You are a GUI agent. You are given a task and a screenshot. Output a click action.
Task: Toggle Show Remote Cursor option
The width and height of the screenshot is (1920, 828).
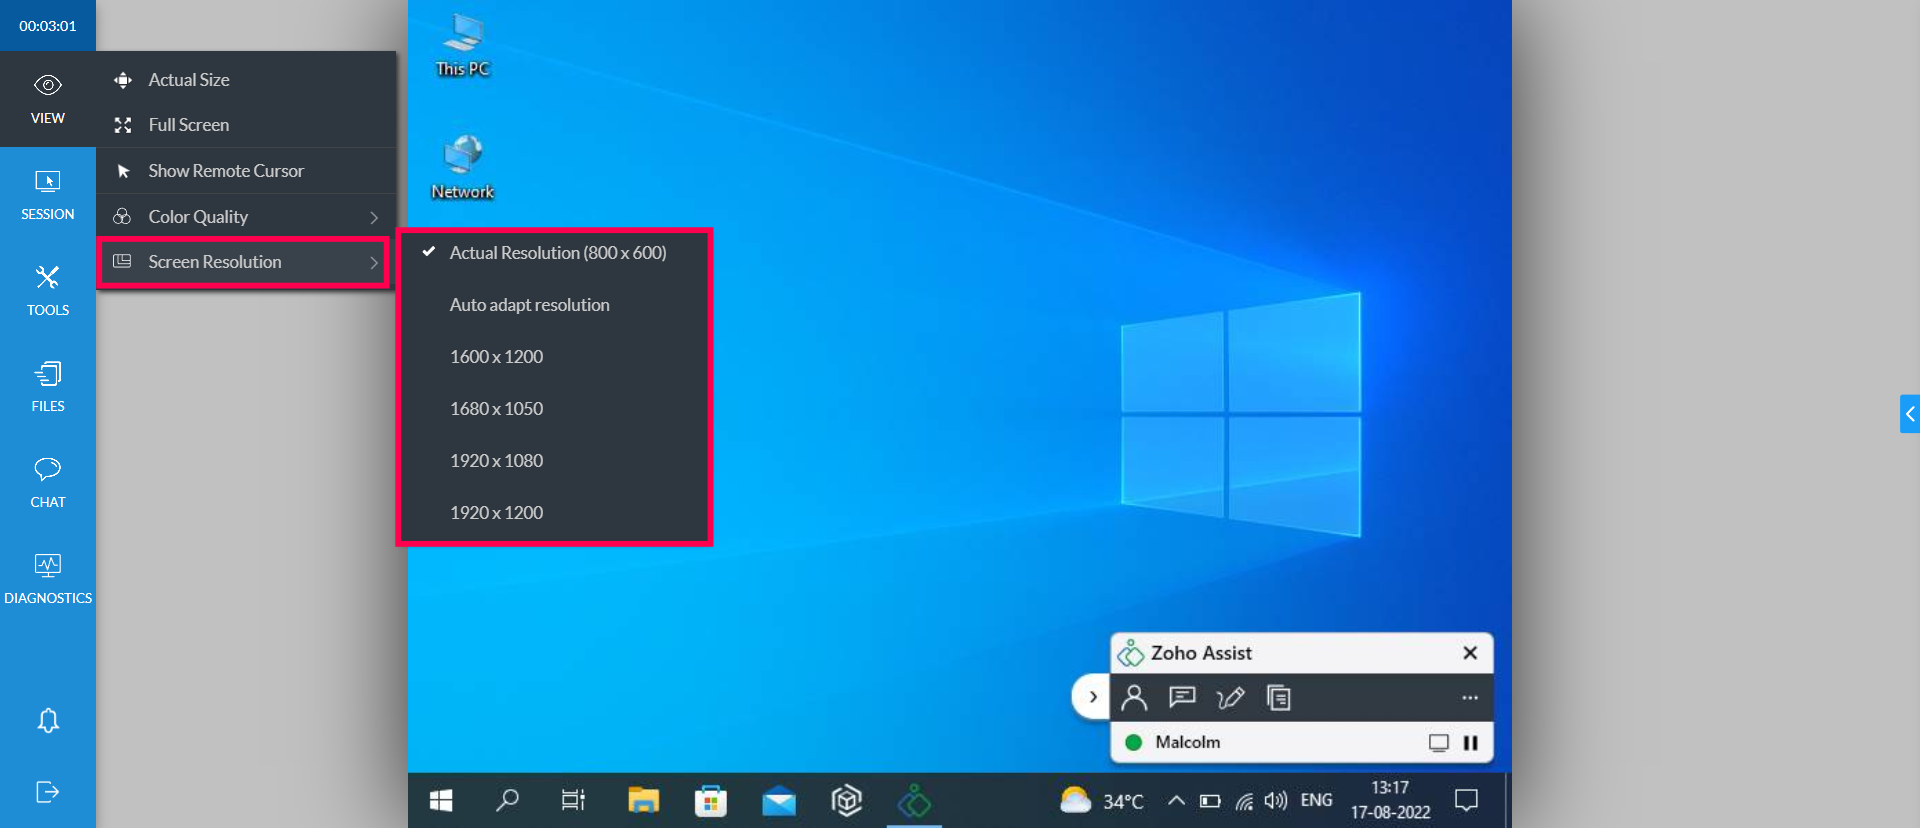click(246, 171)
